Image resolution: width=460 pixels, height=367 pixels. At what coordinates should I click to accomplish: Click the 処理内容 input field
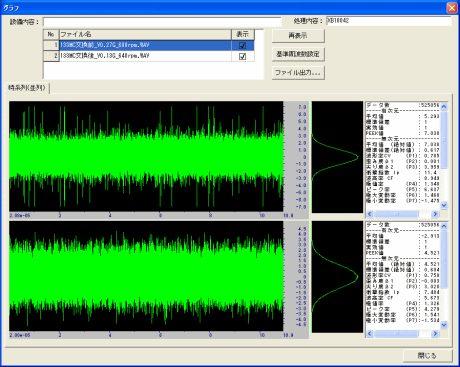coord(389,21)
